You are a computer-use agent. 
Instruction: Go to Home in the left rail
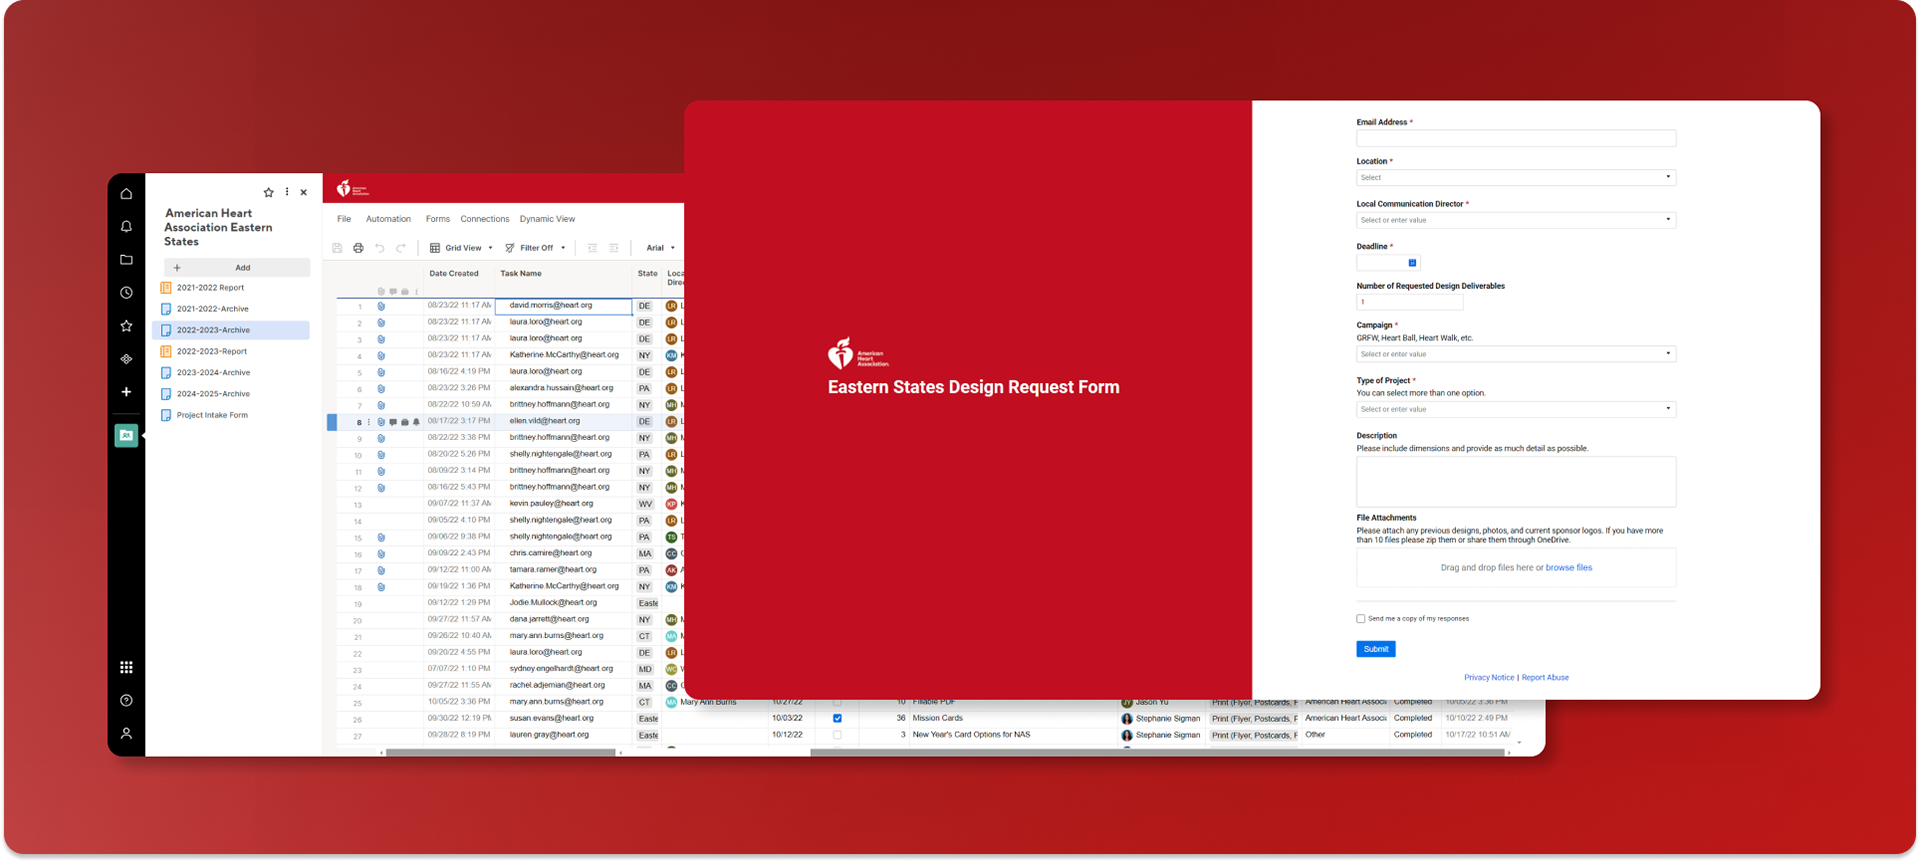pyautogui.click(x=126, y=194)
